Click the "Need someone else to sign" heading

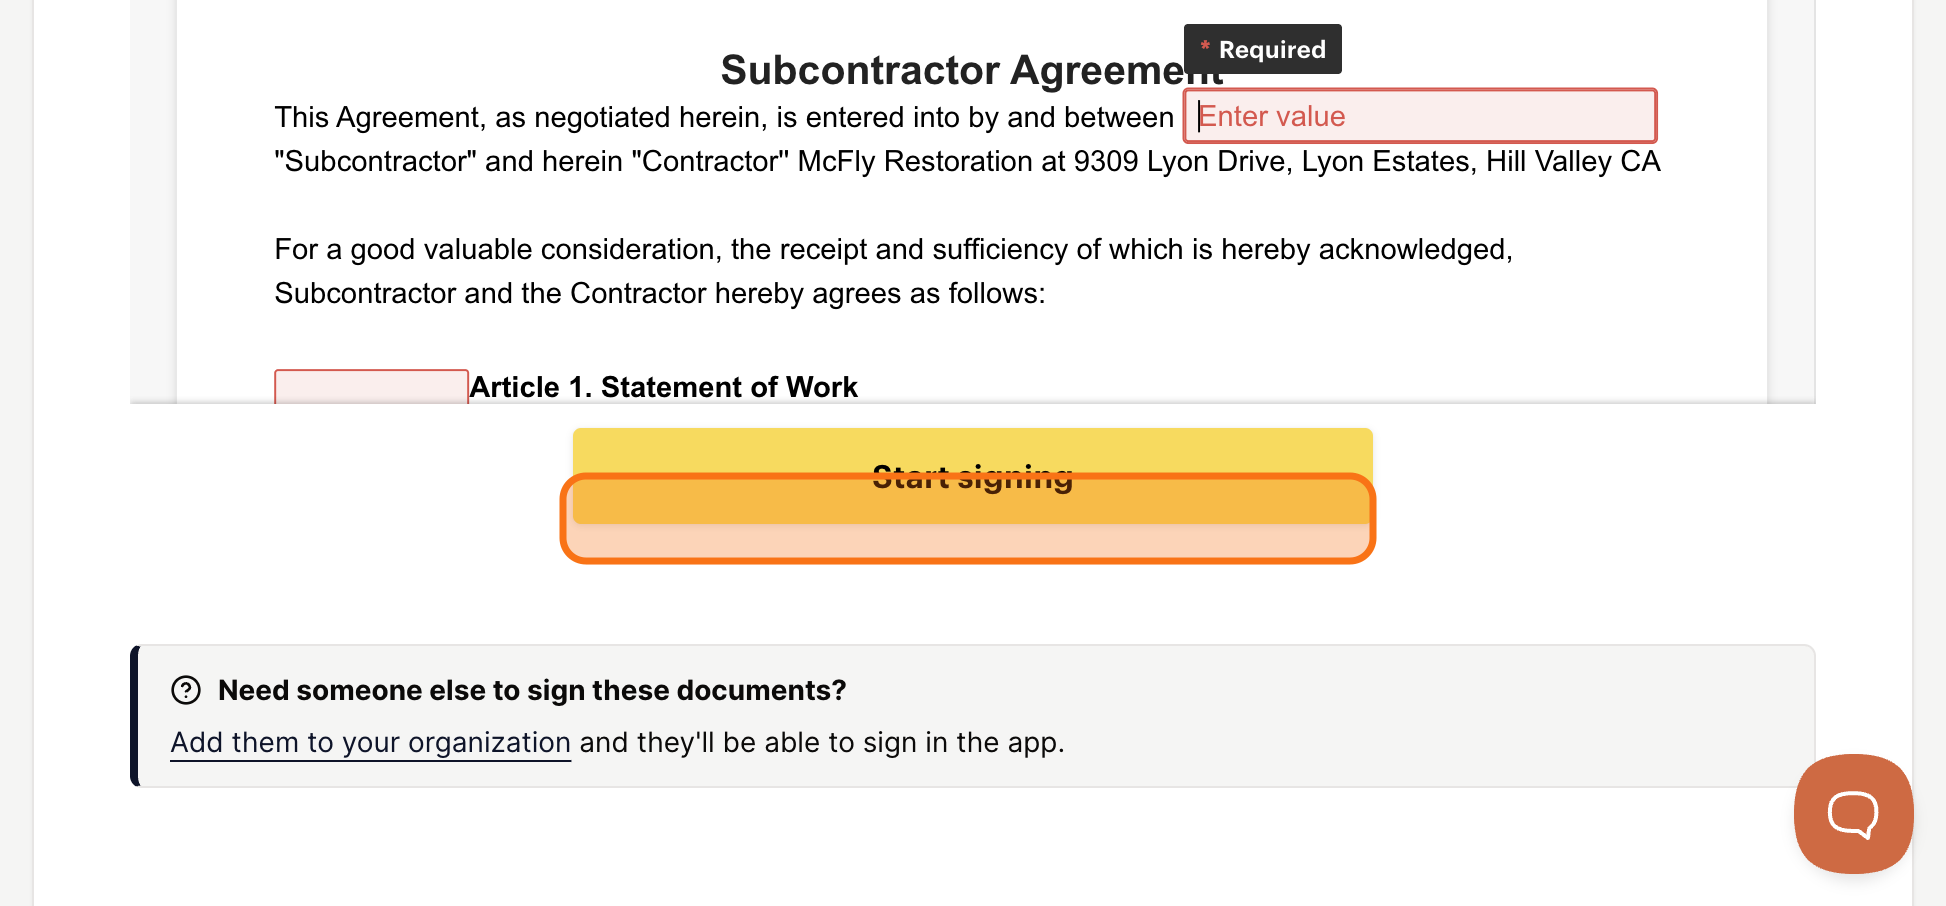pos(532,690)
